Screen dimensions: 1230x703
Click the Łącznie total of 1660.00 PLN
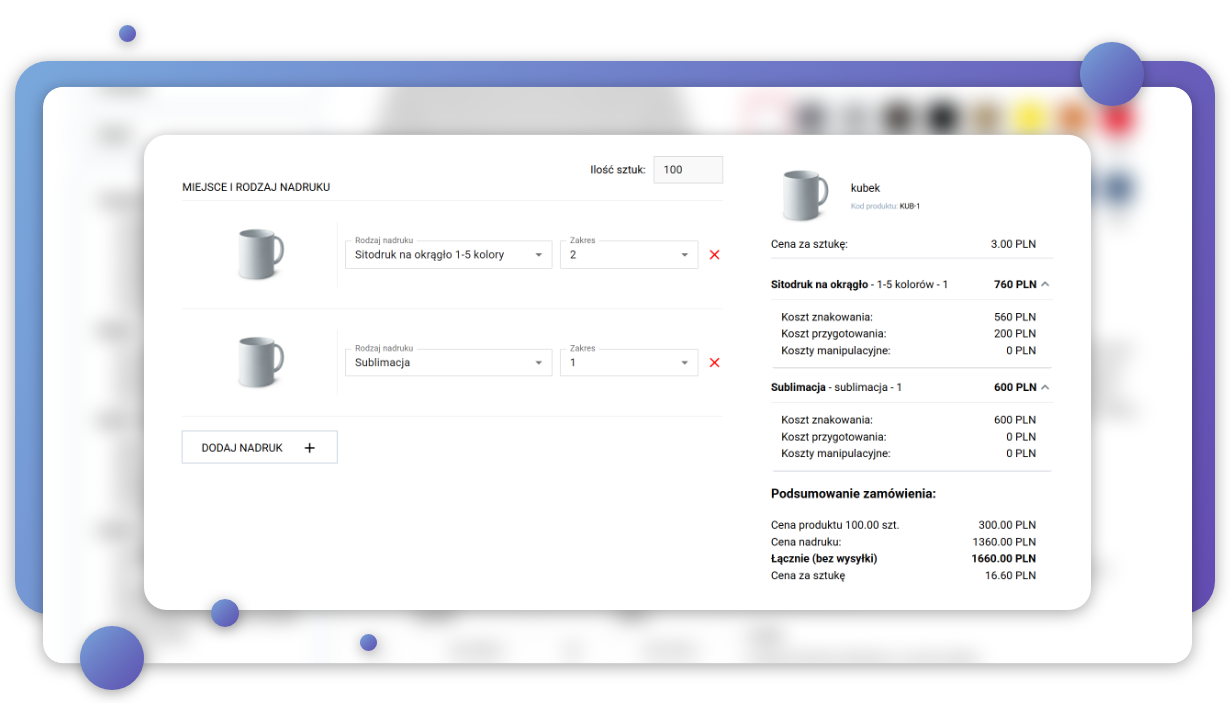click(1003, 559)
